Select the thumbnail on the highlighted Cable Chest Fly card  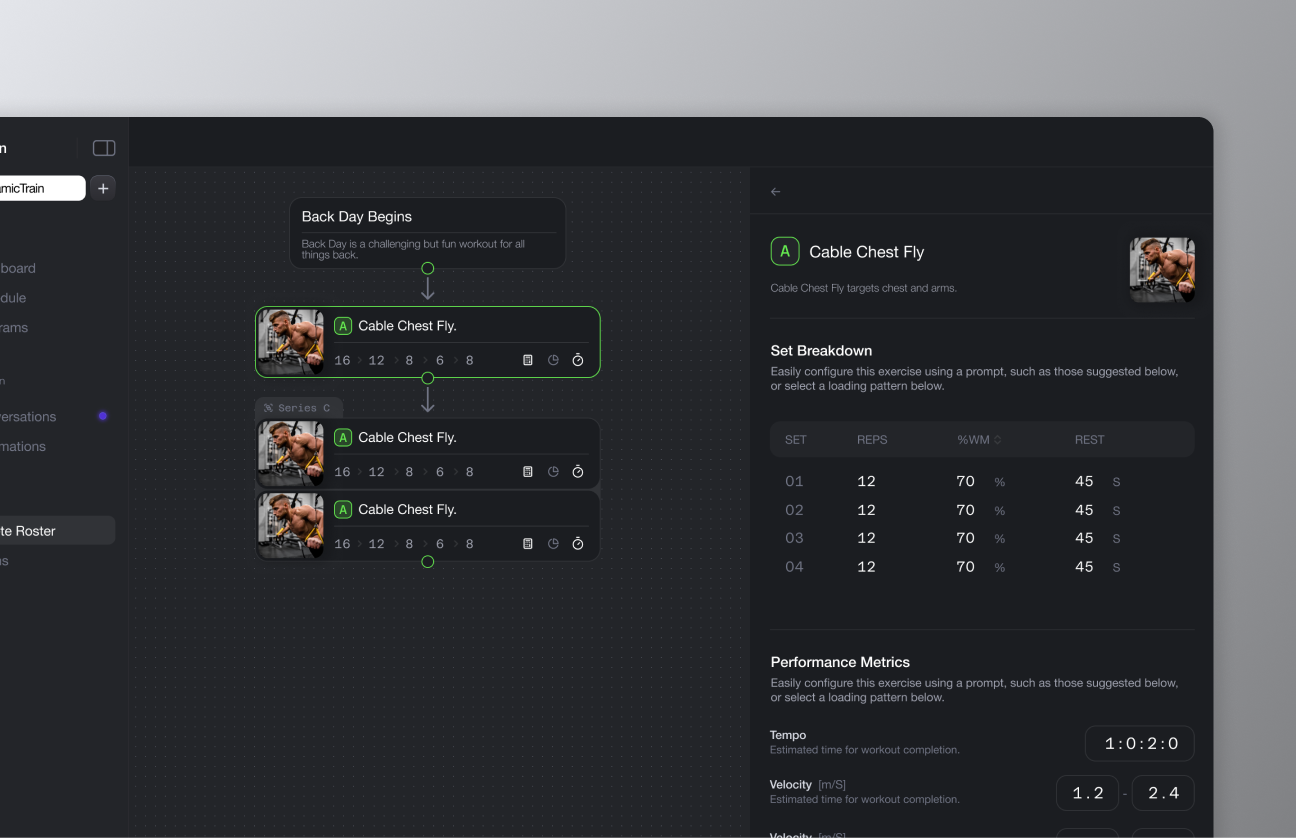291,342
